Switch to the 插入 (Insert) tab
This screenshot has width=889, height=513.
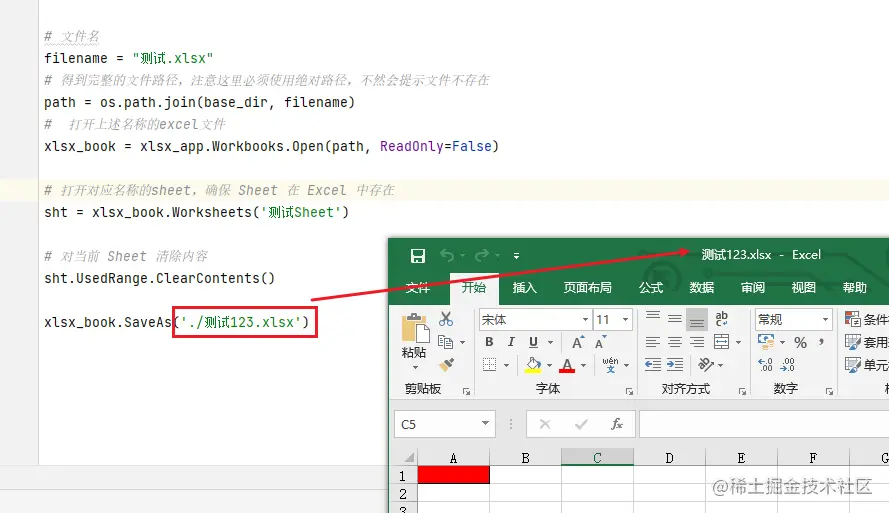[524, 287]
